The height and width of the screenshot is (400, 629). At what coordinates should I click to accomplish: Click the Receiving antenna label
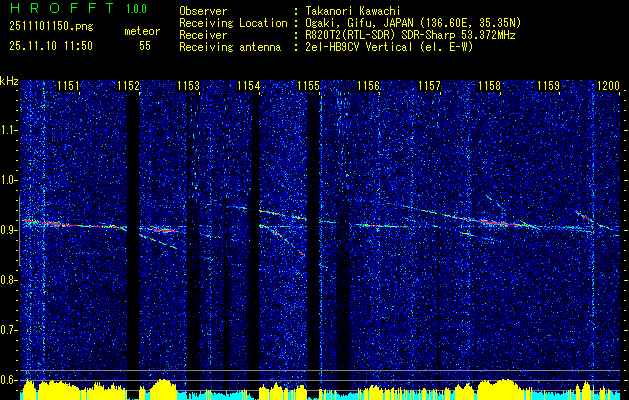[230, 47]
